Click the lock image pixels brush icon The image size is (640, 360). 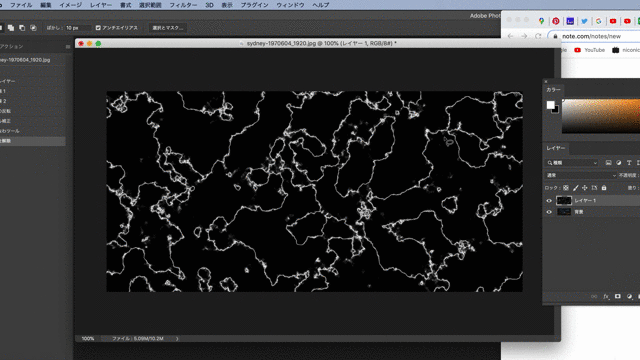pos(576,188)
